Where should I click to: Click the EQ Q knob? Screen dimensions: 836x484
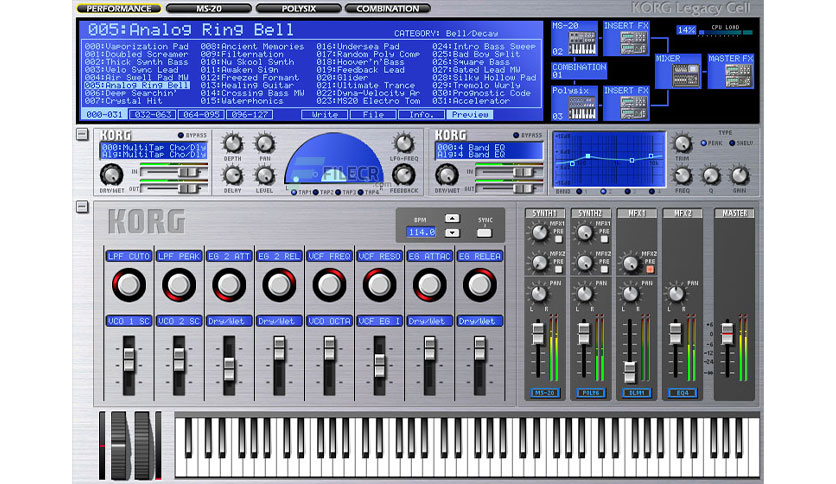coord(710,175)
